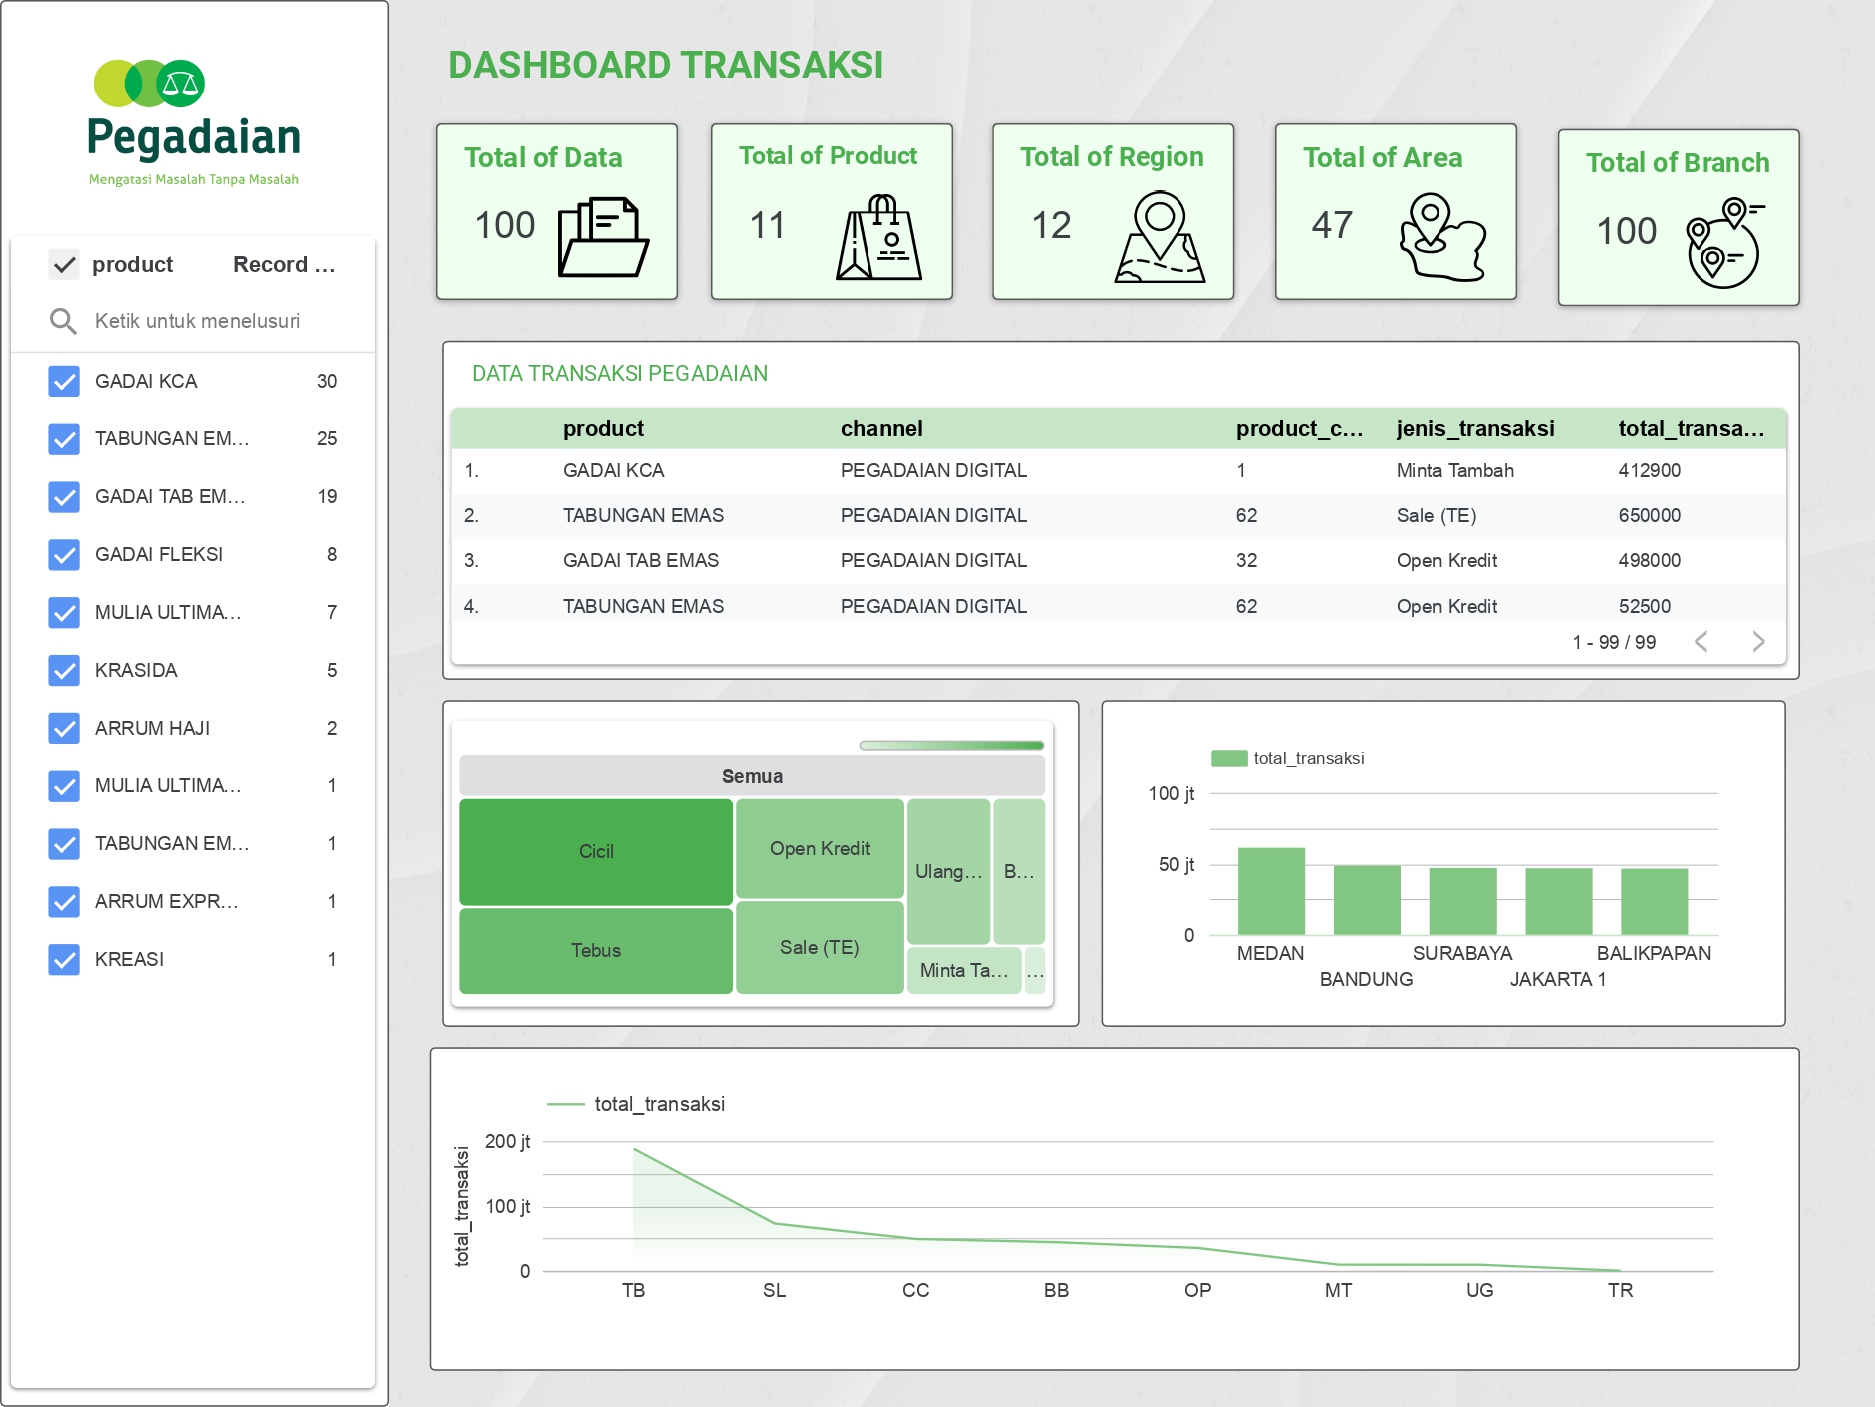Go to previous page of transaction table
This screenshot has width=1875, height=1407.
1701,642
